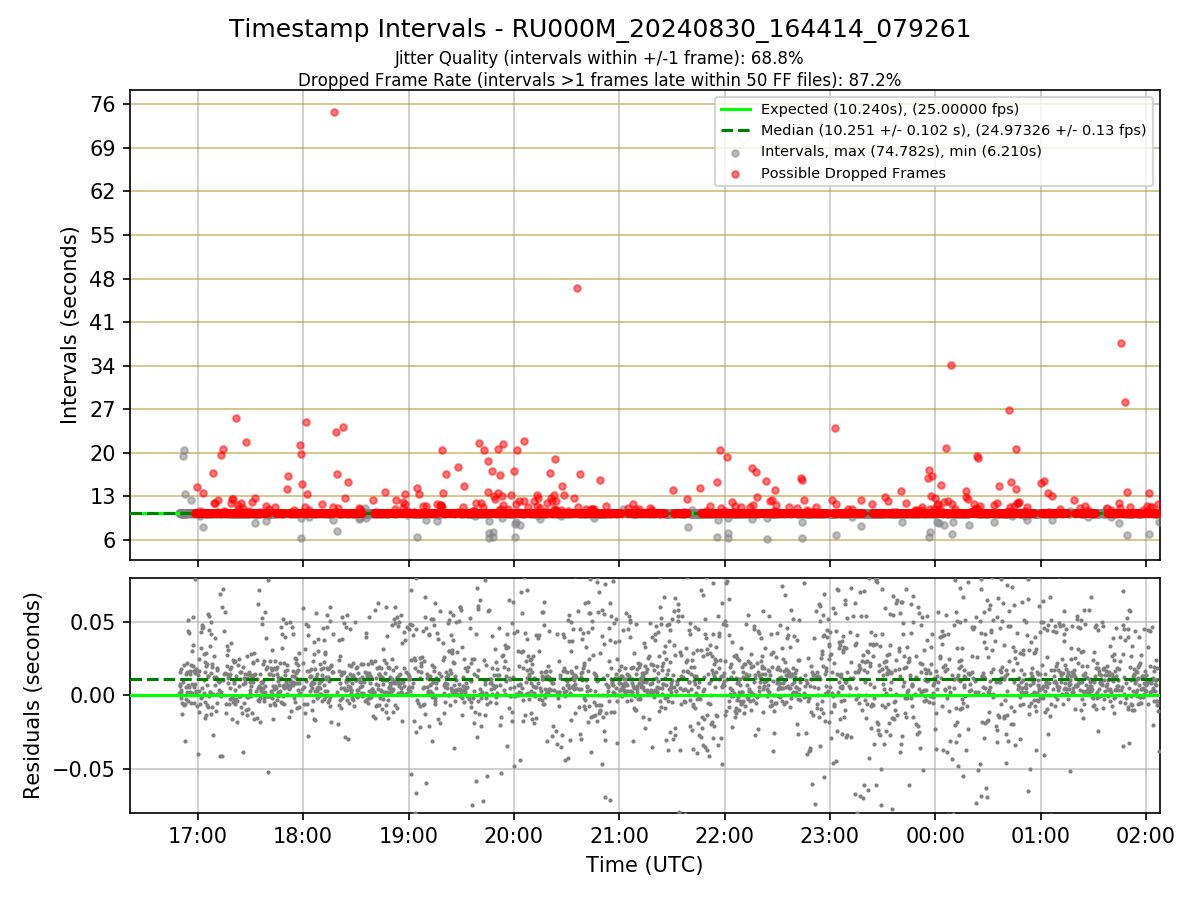1200x900 pixels.
Task: Click the '13' y-axis tick label
Action: tap(104, 497)
